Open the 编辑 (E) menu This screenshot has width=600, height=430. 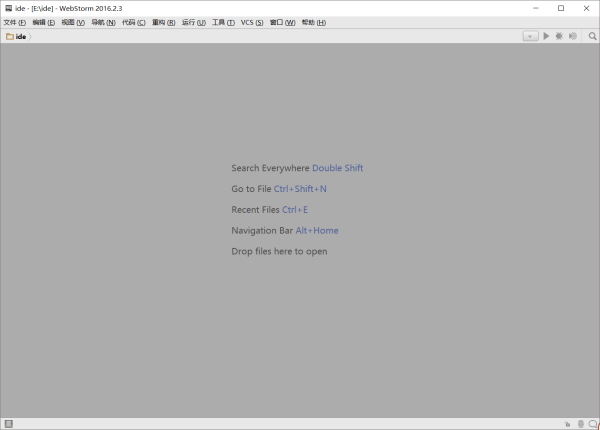coord(44,23)
